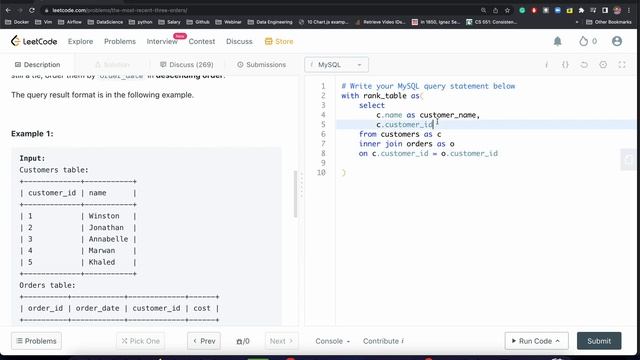
Task: Click the 'Salary' bookmark folder
Action: [169, 22]
